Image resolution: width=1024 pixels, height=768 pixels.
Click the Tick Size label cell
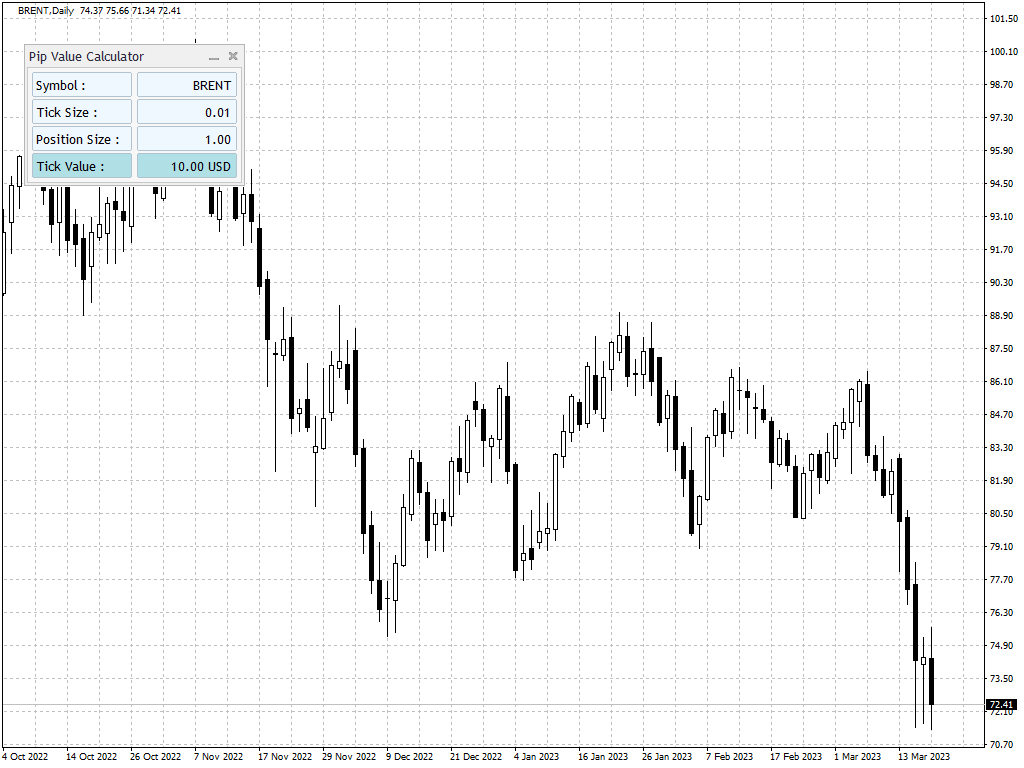82,112
